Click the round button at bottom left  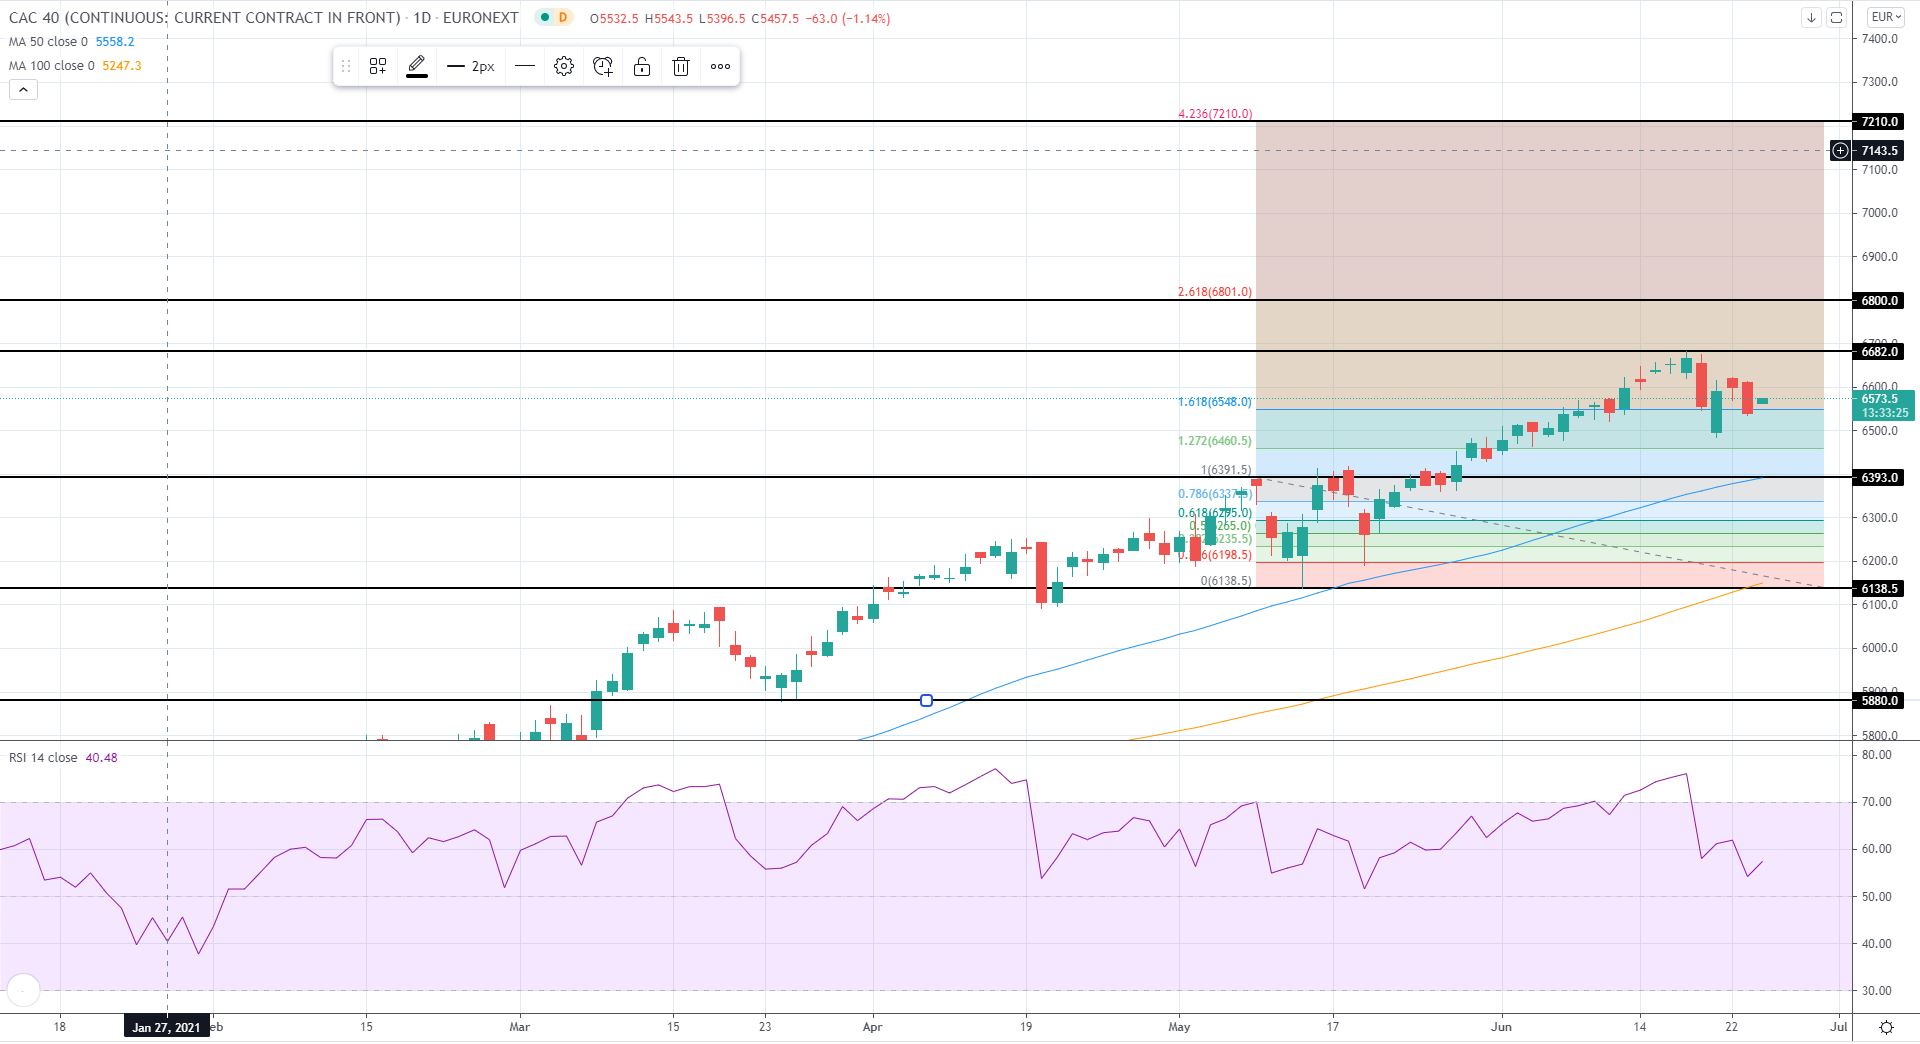pos(22,990)
